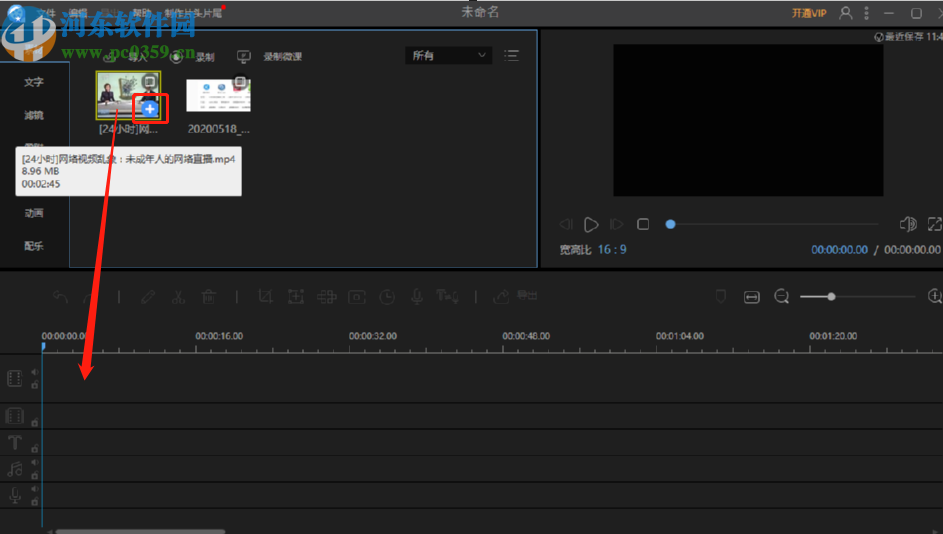The height and width of the screenshot is (534, 943).
Task: Open the 文字 tab in the left sidebar
Action: point(34,82)
